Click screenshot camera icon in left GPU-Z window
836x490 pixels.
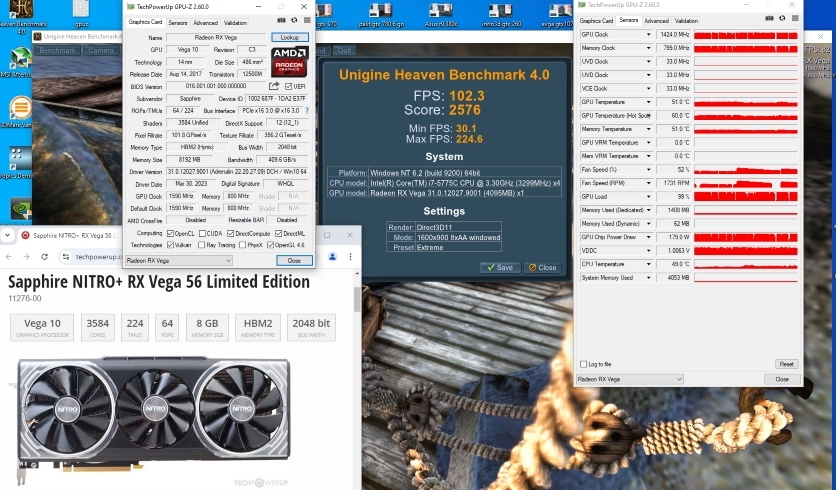pos(282,20)
